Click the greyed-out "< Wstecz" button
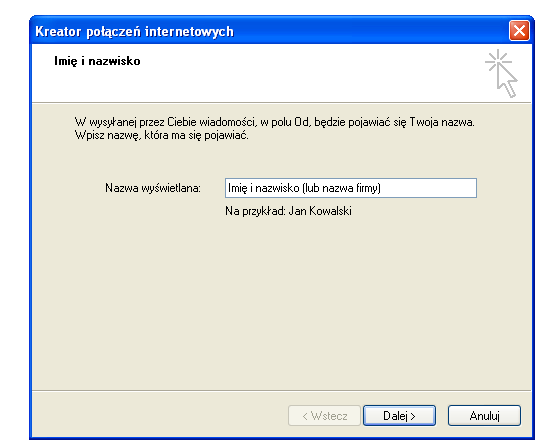The image size is (553, 442). click(x=324, y=416)
